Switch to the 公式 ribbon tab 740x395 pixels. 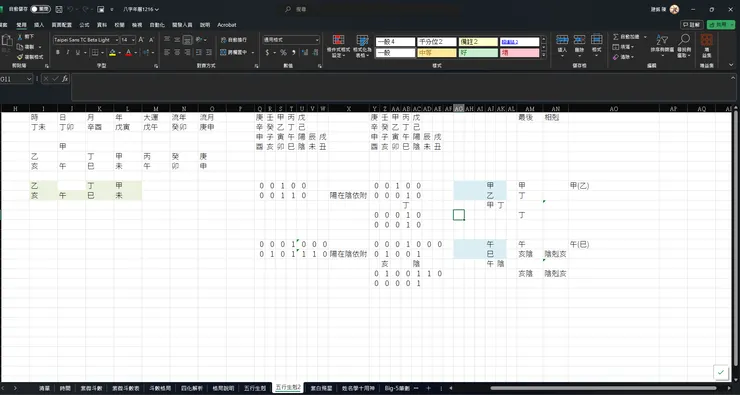coord(84,25)
